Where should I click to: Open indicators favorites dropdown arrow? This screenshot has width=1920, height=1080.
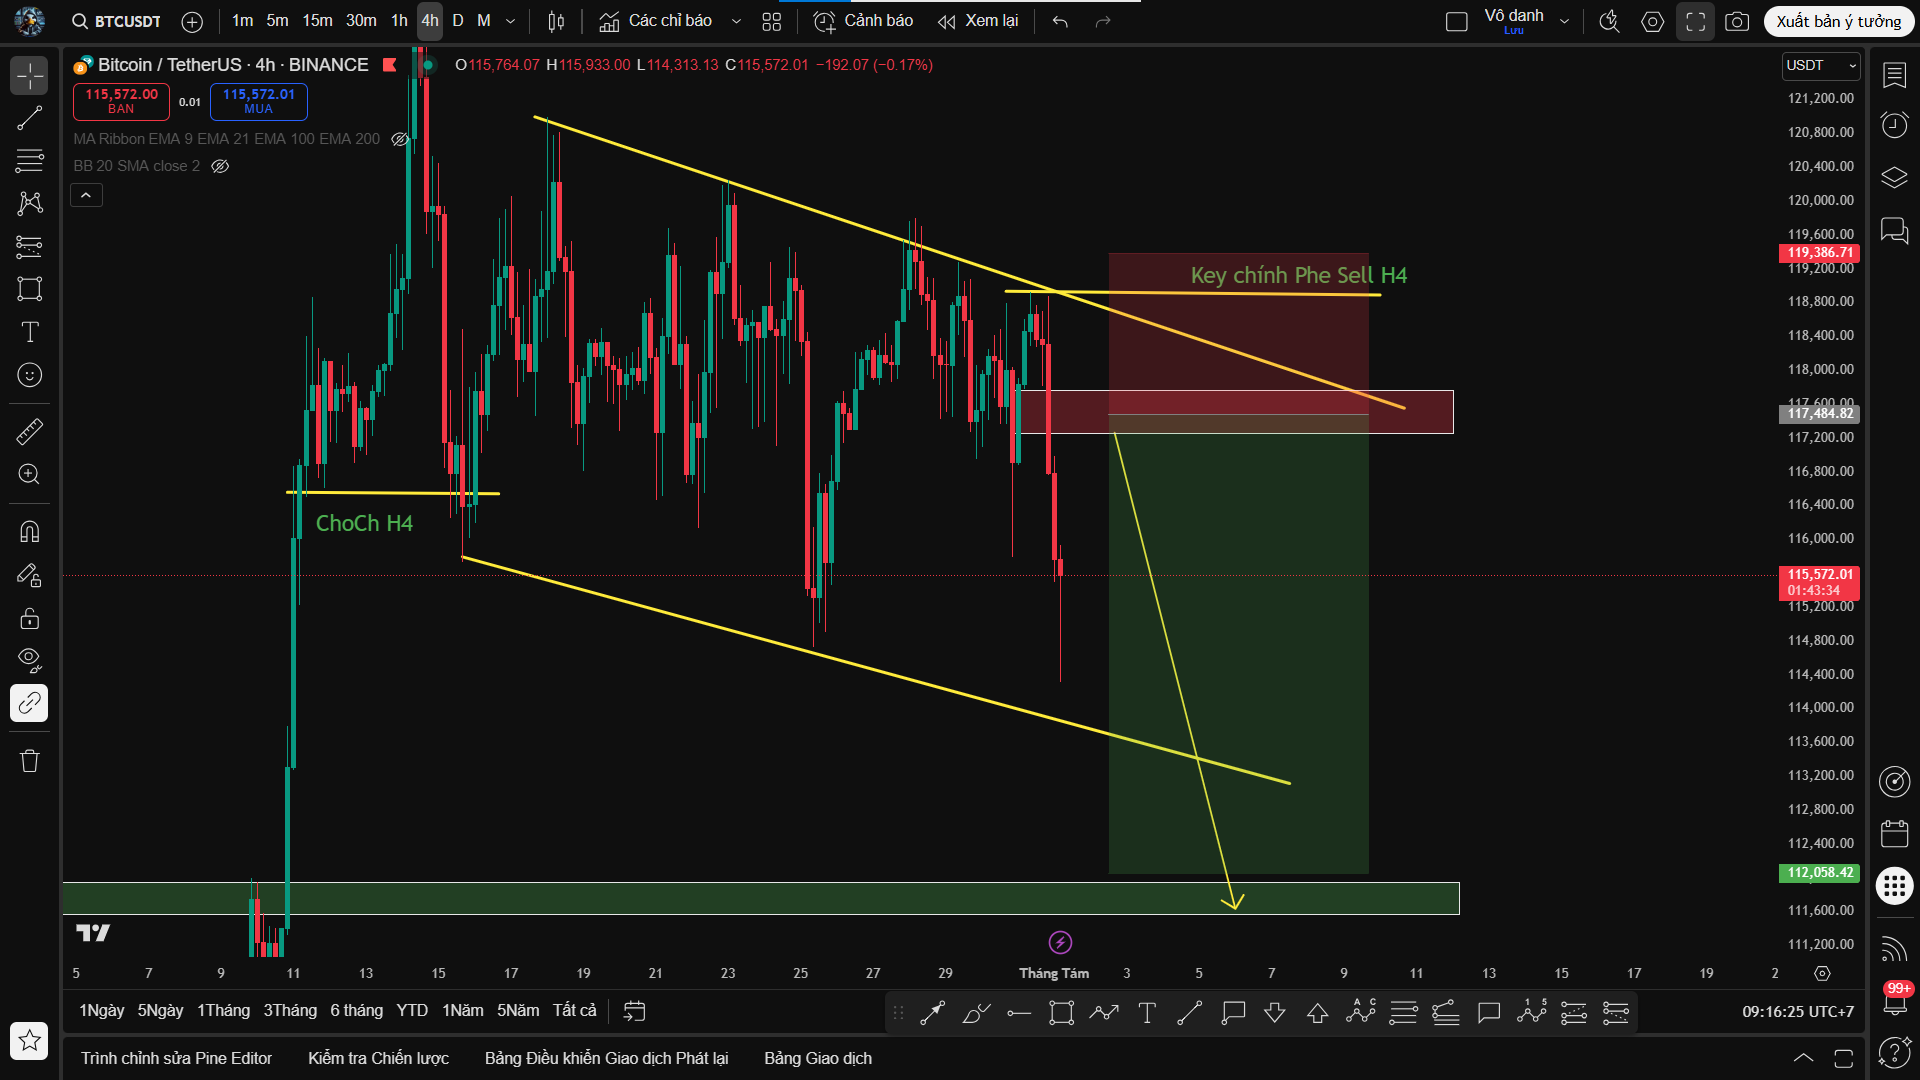coord(736,21)
